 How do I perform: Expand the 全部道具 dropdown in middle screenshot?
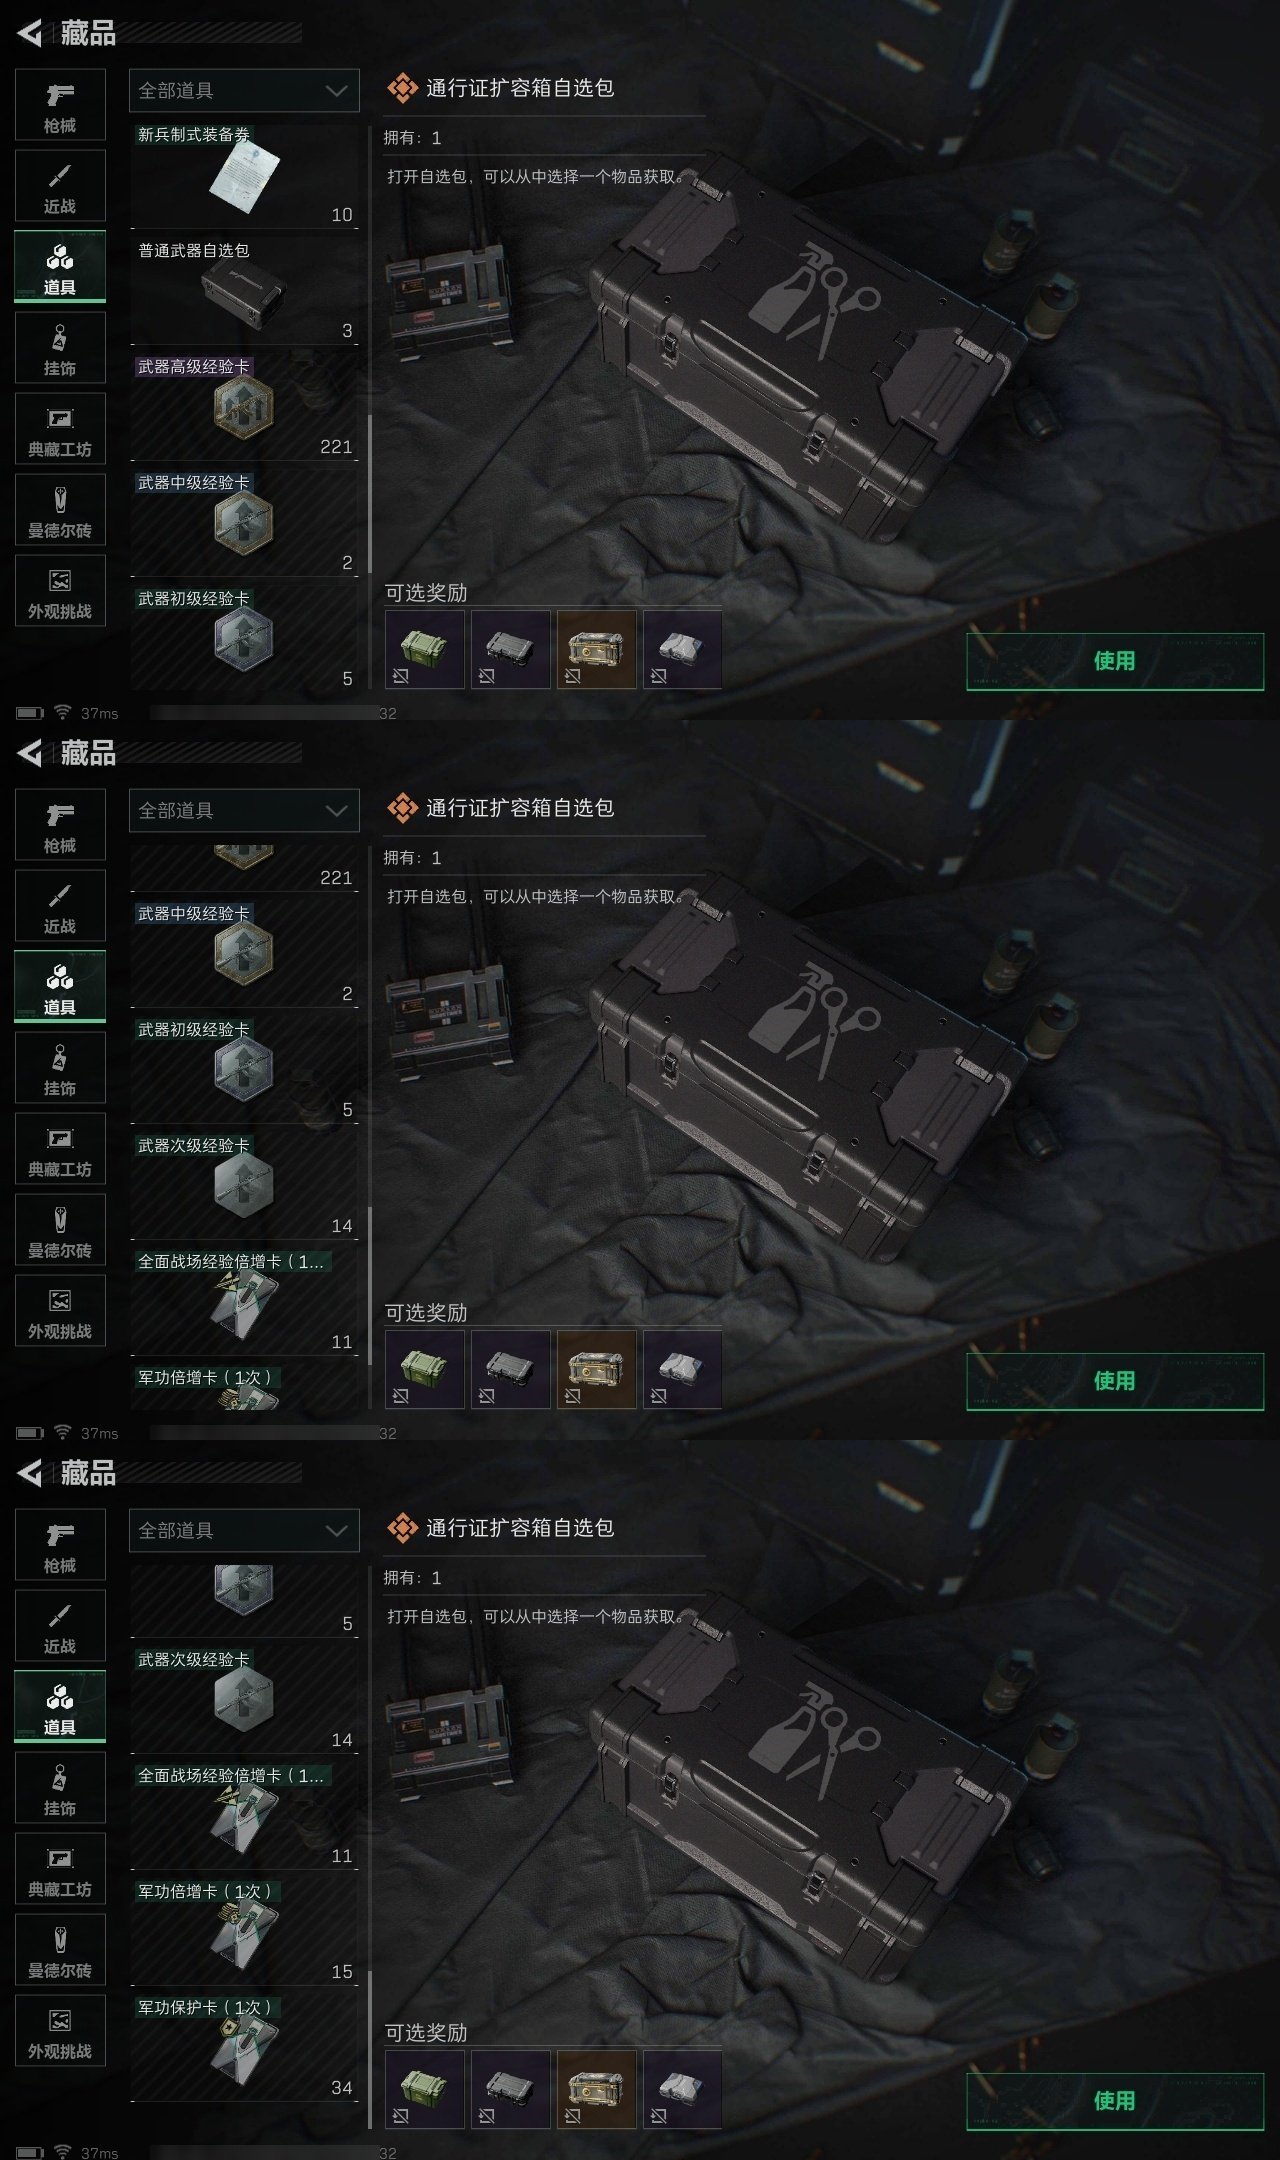click(x=244, y=810)
